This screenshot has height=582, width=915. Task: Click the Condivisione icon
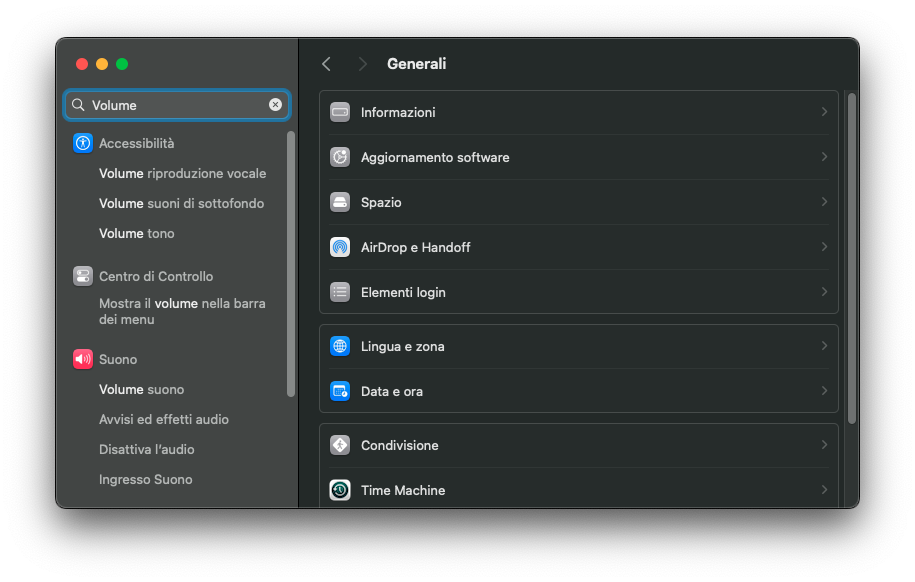tap(340, 445)
